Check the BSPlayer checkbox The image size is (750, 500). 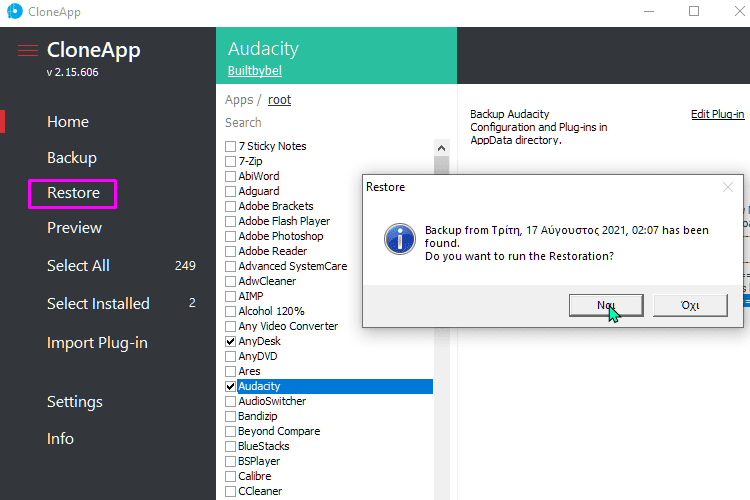coord(231,461)
